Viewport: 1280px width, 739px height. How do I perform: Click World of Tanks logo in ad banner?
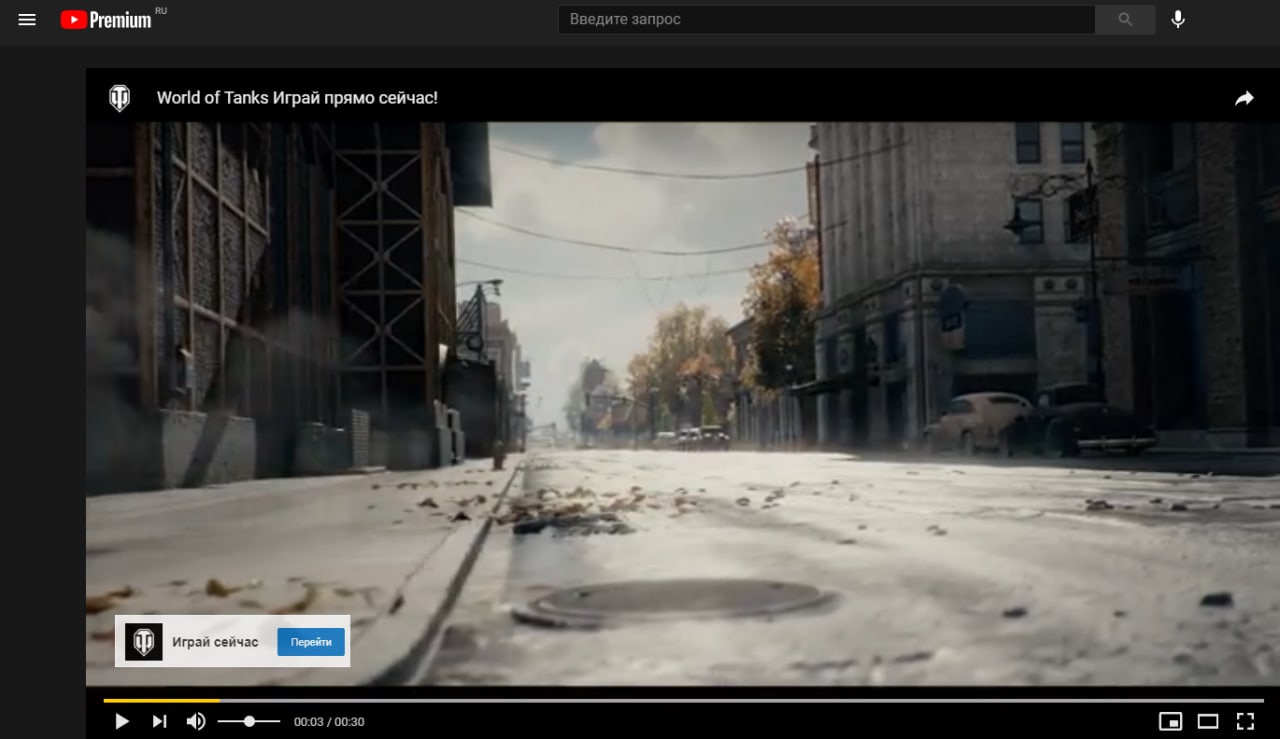[144, 642]
